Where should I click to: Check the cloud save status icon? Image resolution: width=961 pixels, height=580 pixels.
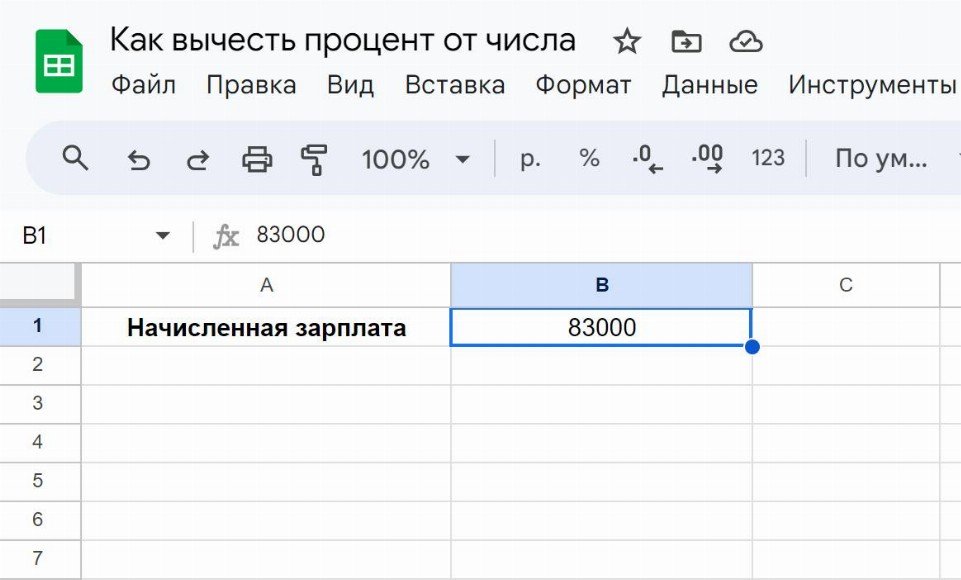tap(746, 42)
